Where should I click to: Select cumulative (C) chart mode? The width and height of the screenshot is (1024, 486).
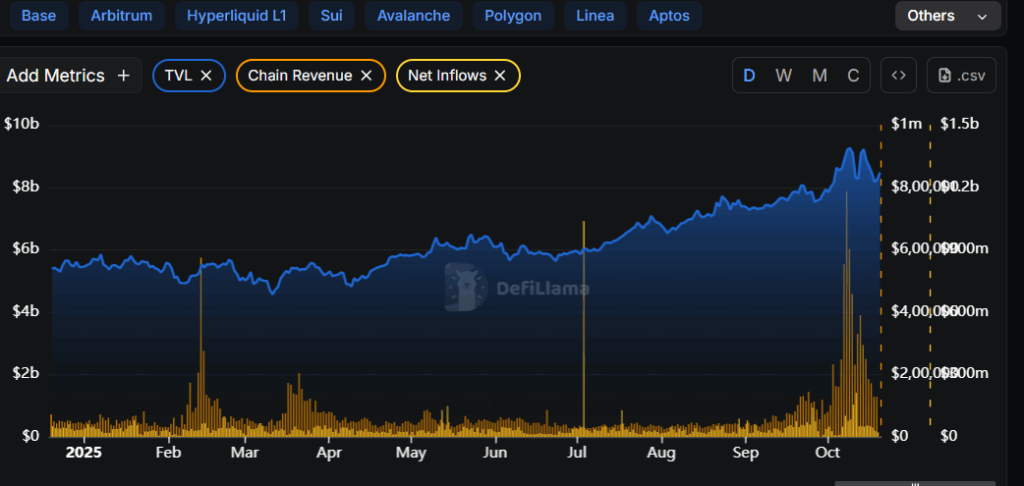pos(853,75)
